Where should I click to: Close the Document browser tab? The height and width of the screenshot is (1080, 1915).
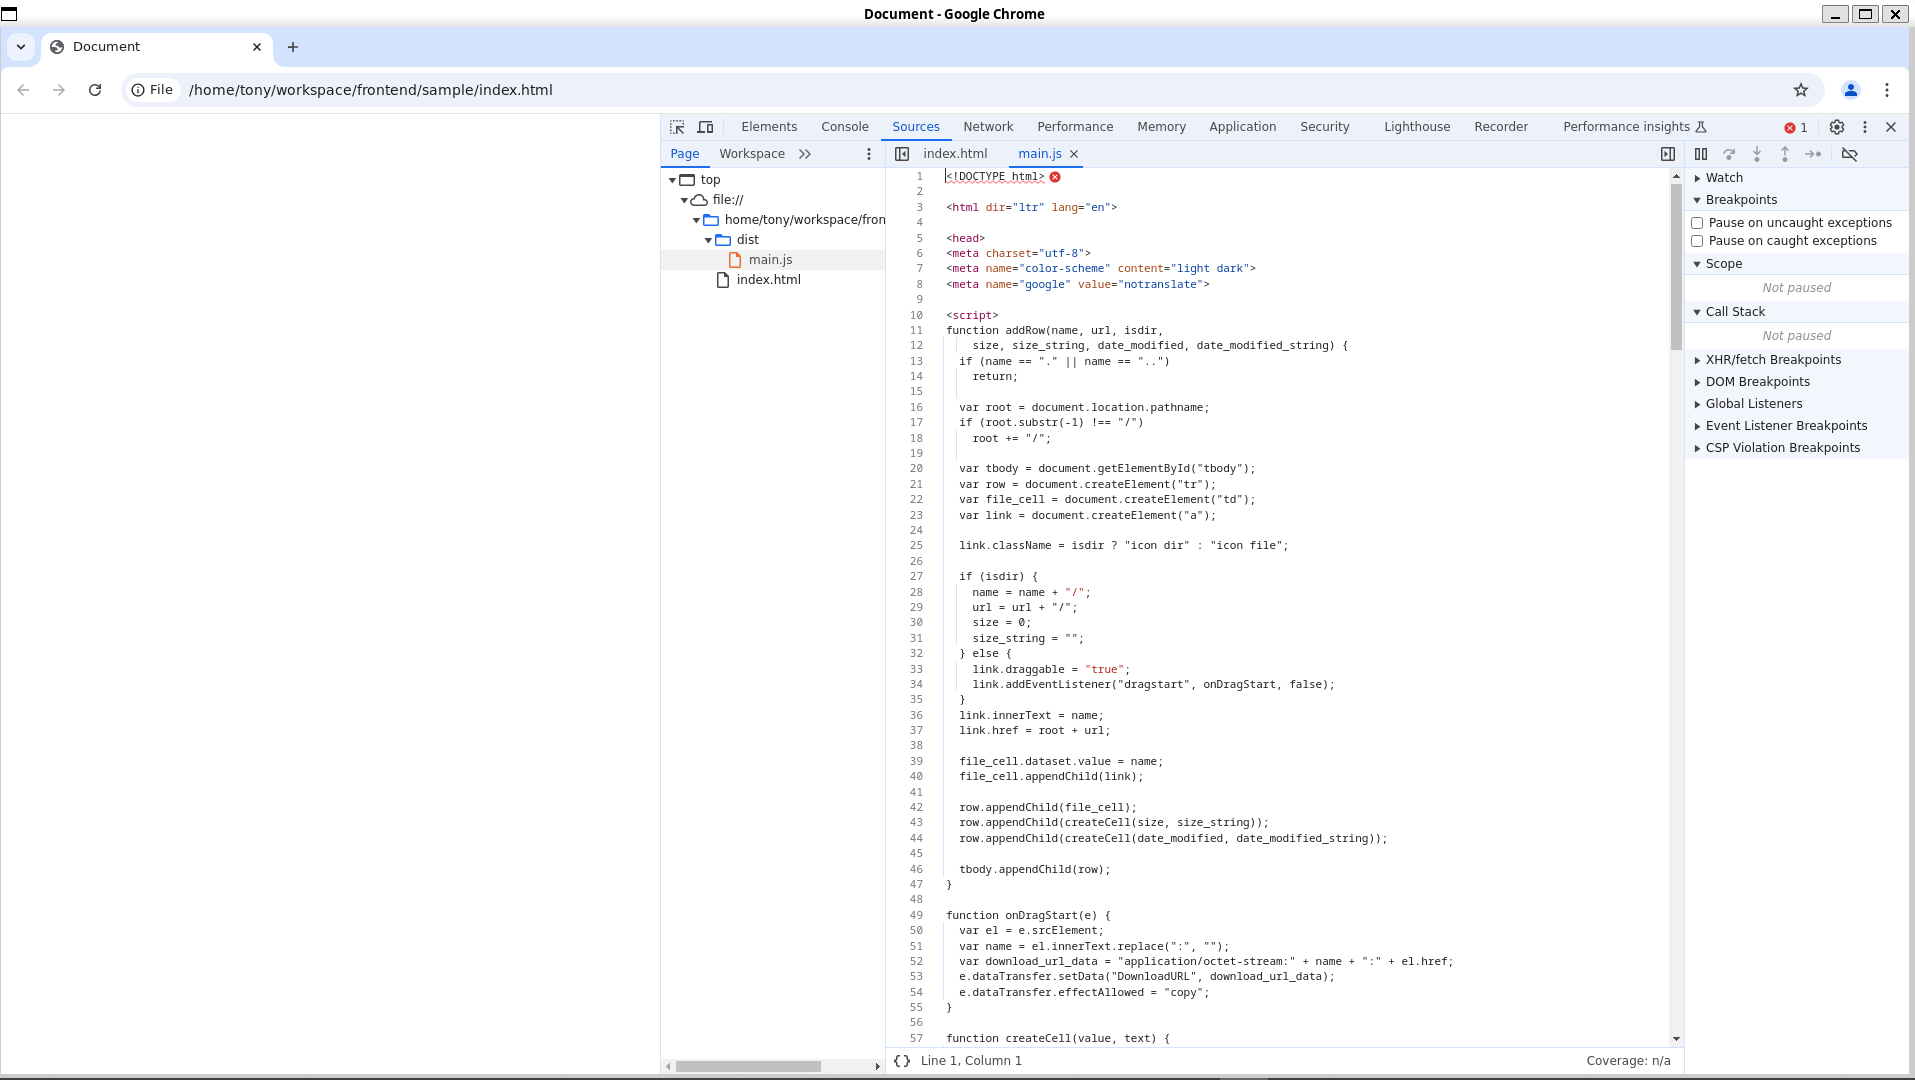pyautogui.click(x=257, y=47)
